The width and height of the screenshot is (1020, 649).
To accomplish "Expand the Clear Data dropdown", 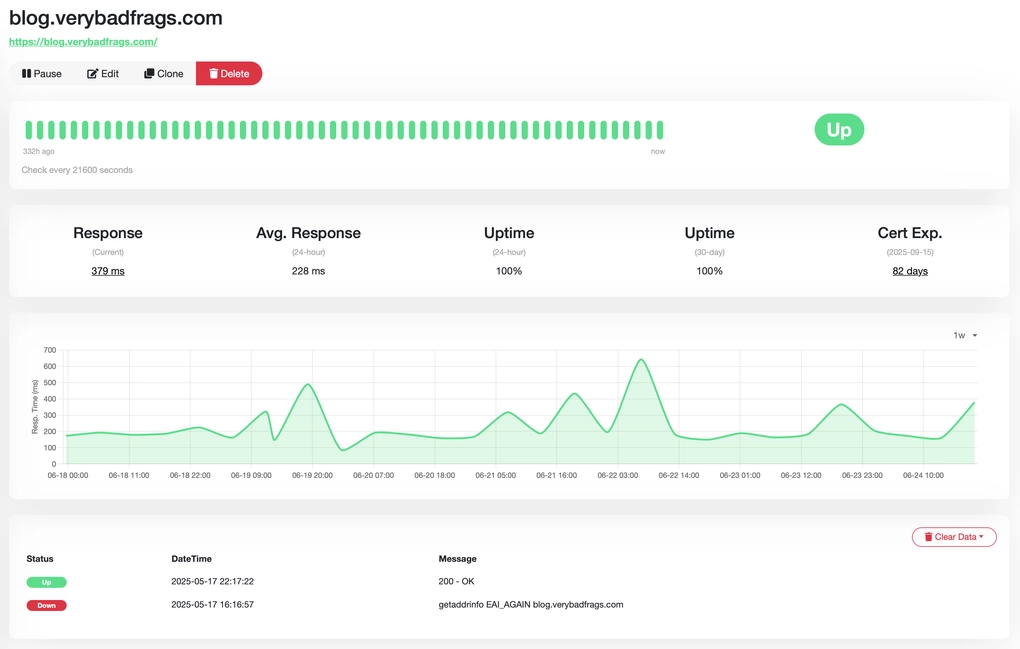I will click(953, 537).
